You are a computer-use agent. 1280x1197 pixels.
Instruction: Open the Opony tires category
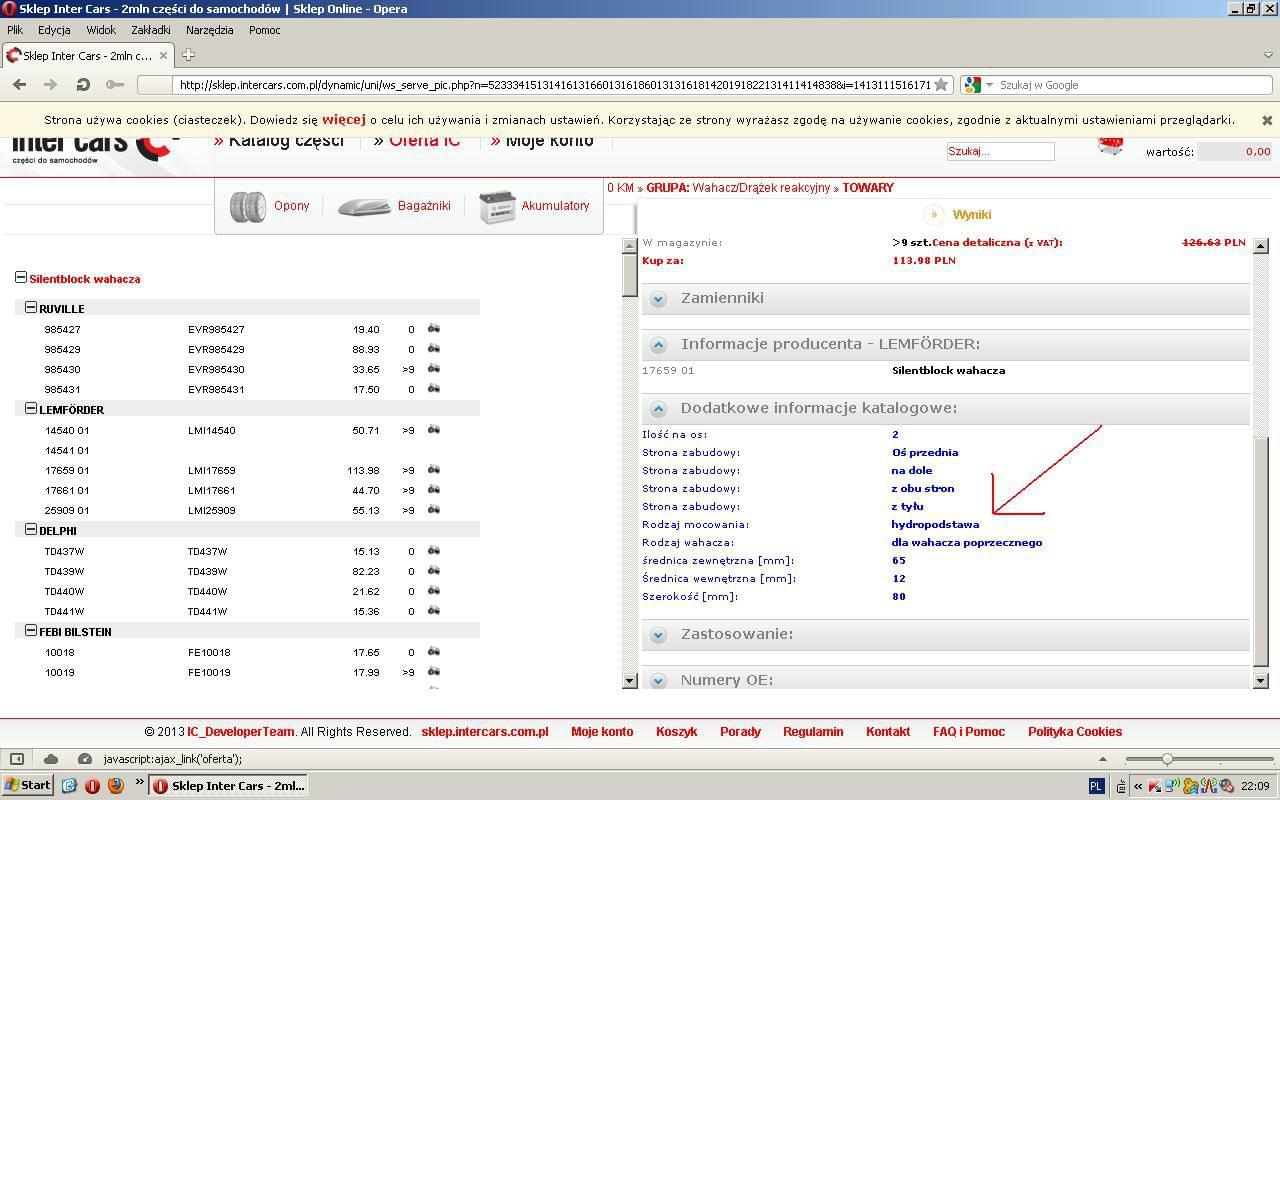pos(269,206)
